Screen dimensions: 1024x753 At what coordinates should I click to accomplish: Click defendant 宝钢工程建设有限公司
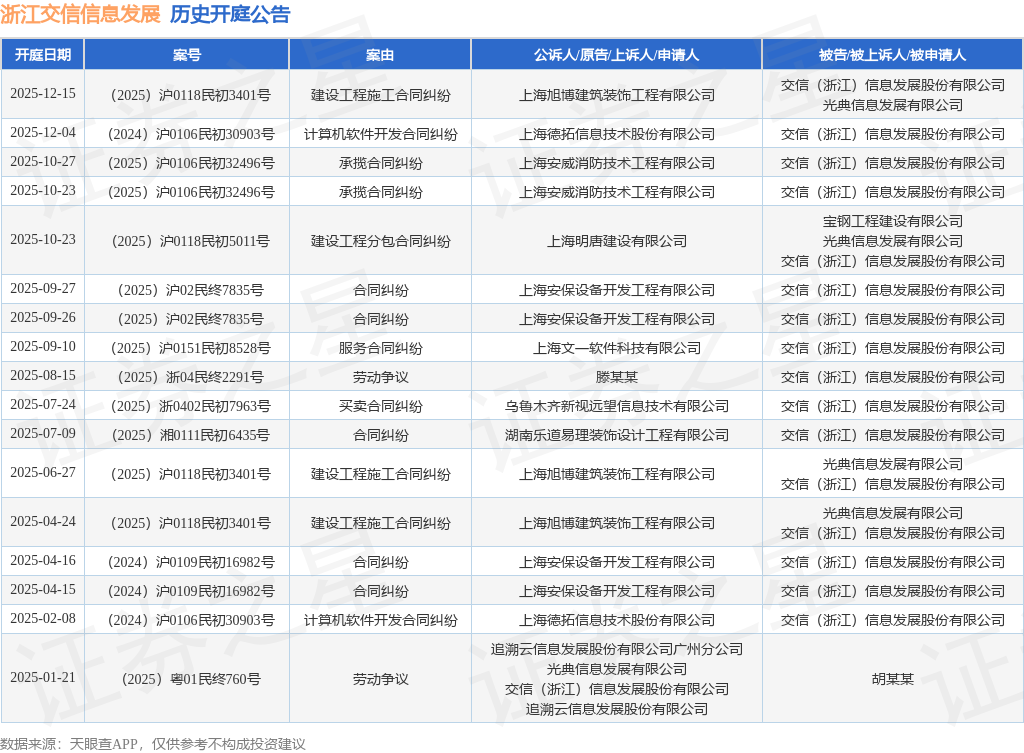[892, 221]
